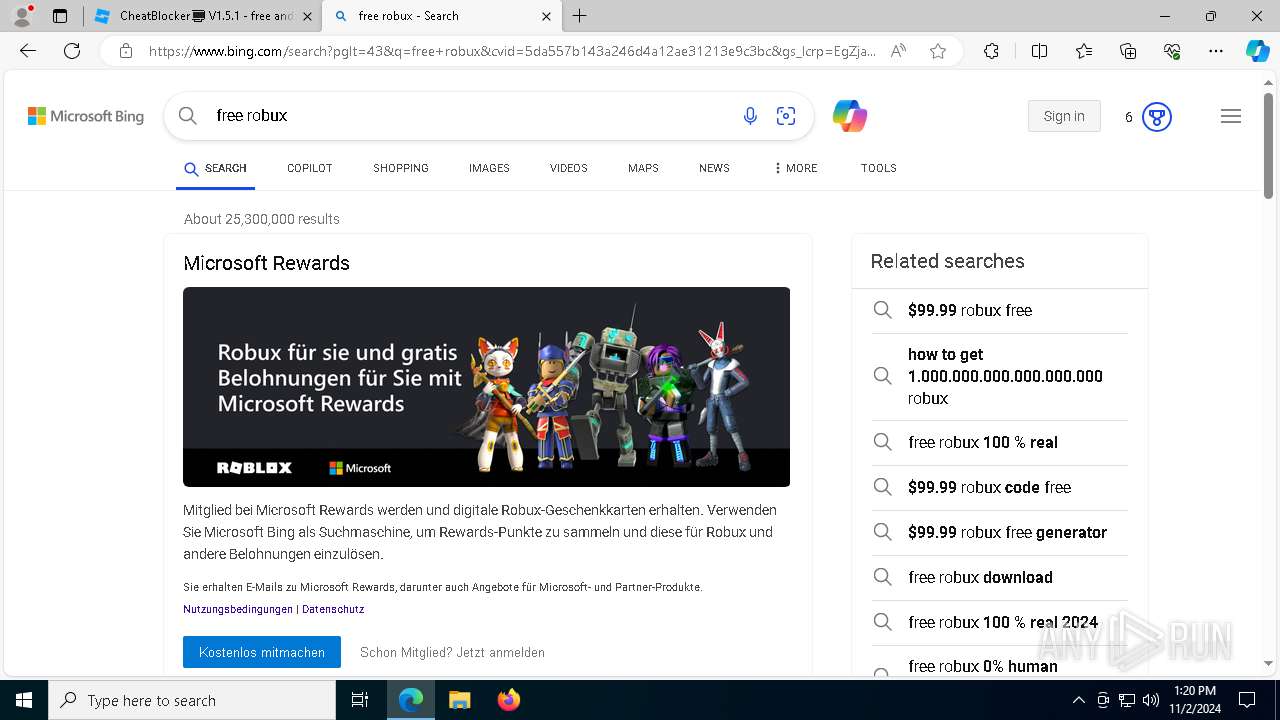This screenshot has height=720, width=1280.
Task: Click the Sign in button
Action: pyautogui.click(x=1064, y=116)
